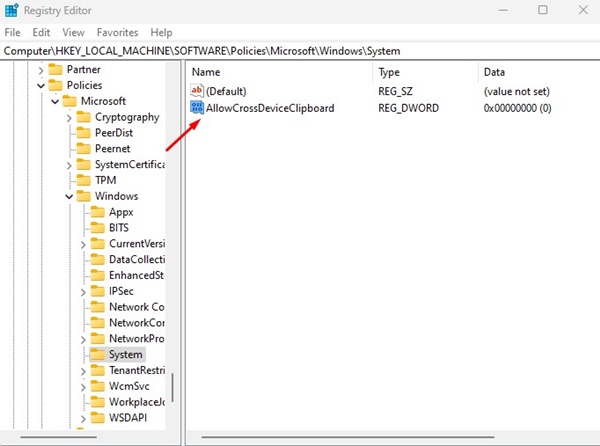
Task: Expand the WSDAPI key chevron
Action: coord(83,418)
